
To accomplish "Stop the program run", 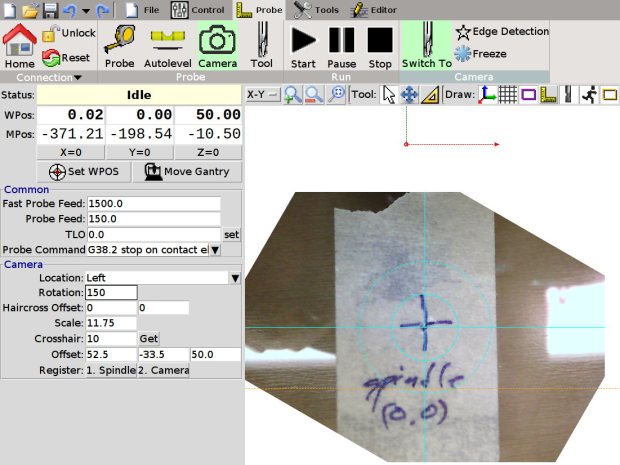I will tap(380, 46).
